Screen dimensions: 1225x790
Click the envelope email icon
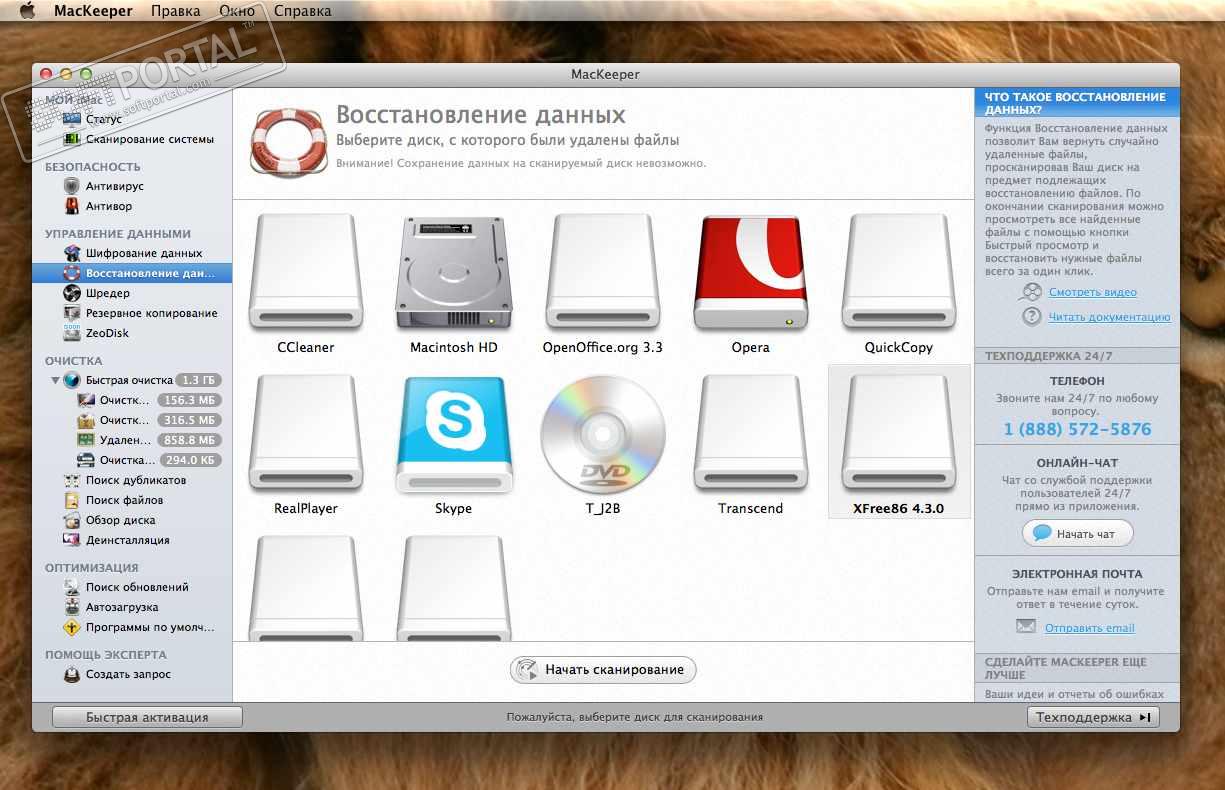coord(1026,627)
